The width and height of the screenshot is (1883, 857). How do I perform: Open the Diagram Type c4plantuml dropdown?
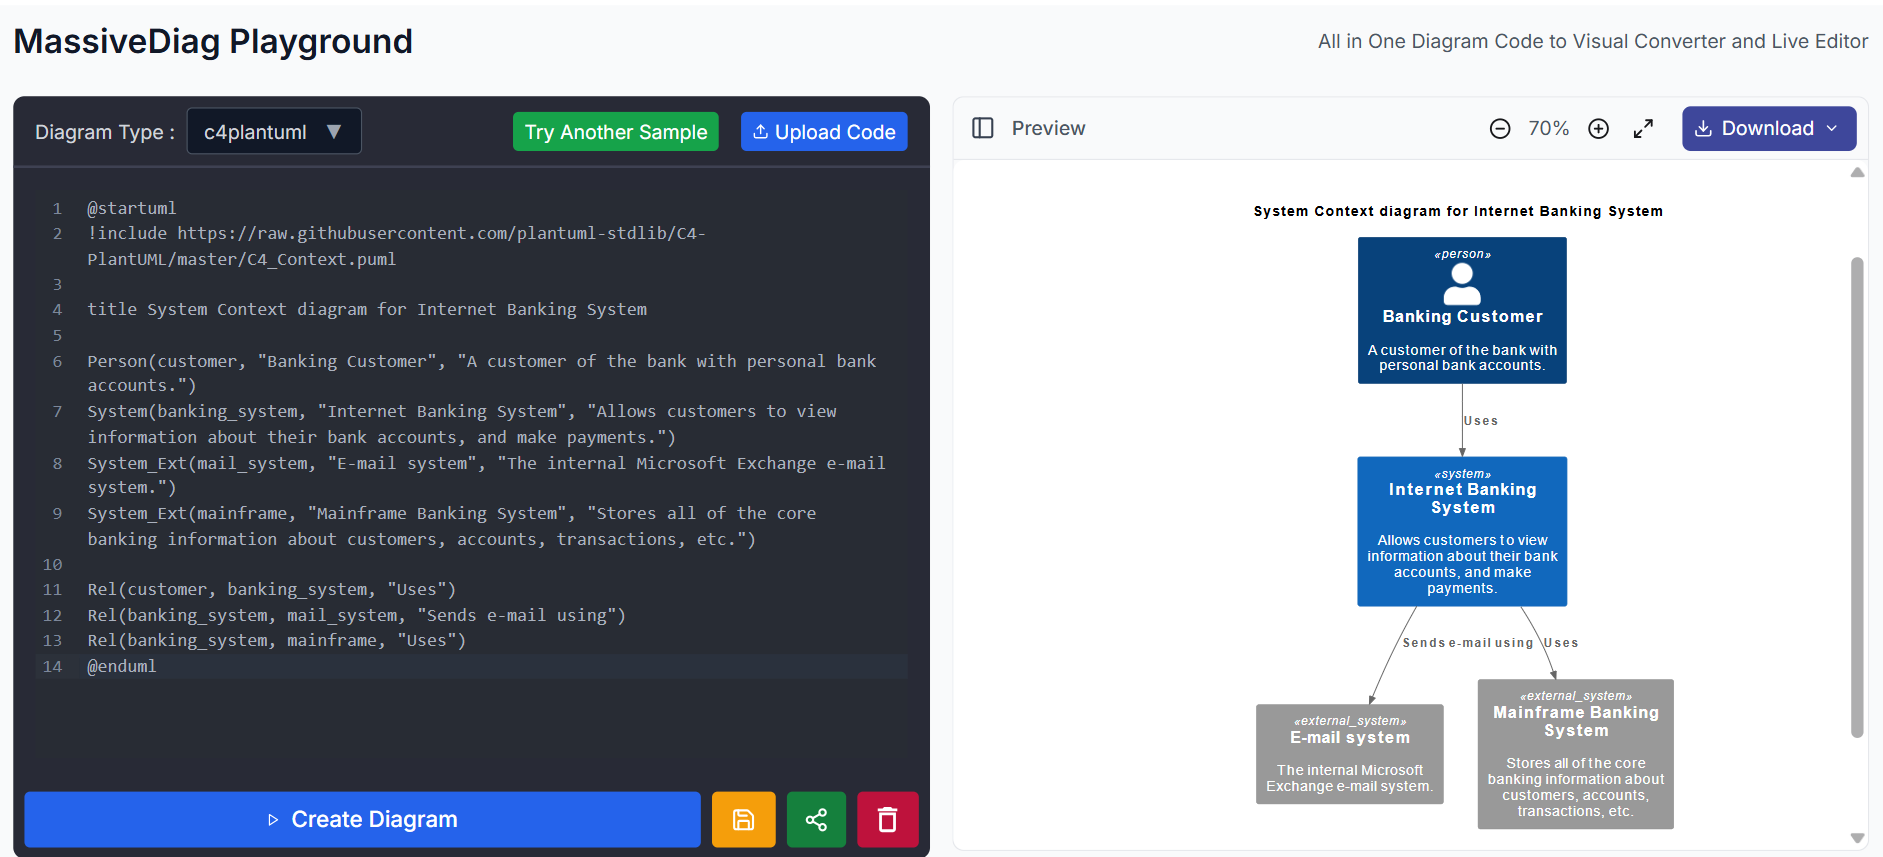point(274,132)
